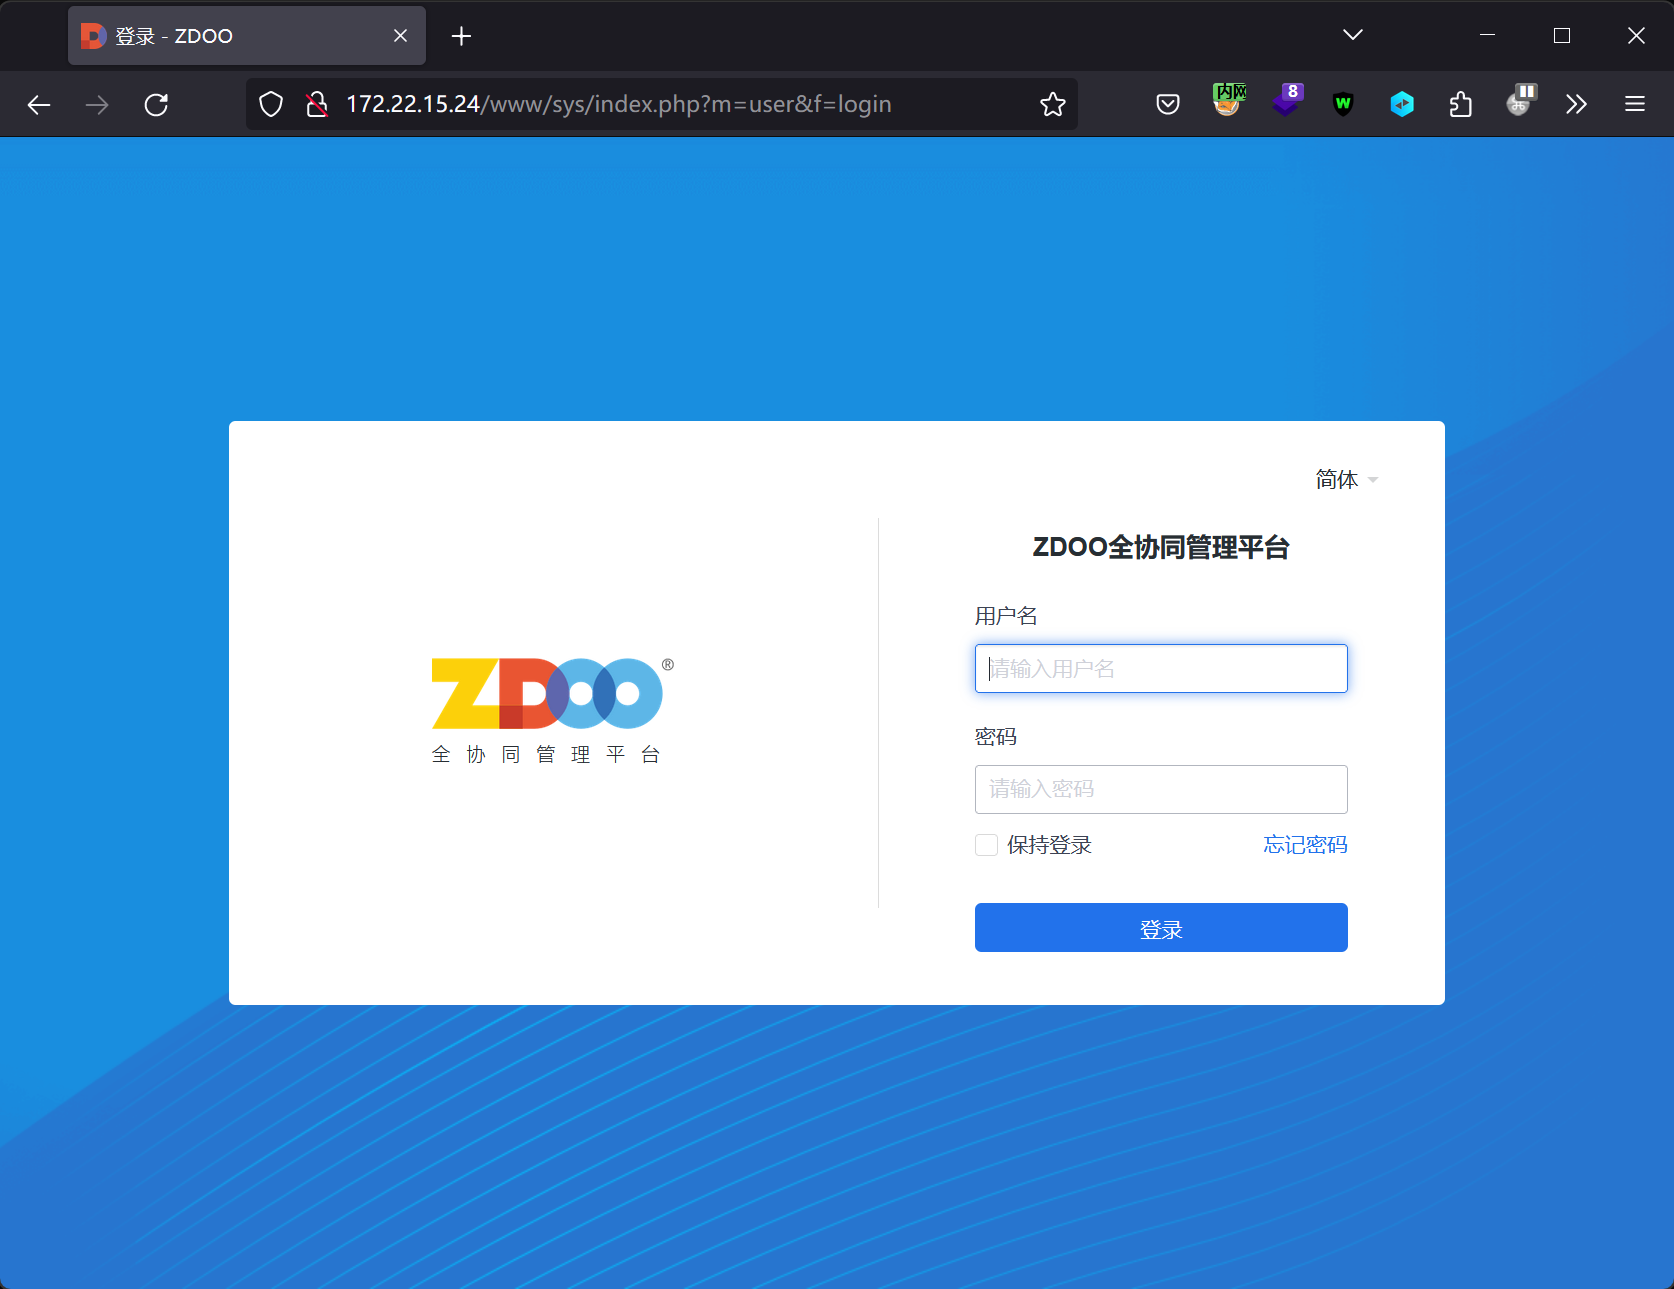Close the 登录 - ZDOO tab
Image resolution: width=1674 pixels, height=1289 pixels.
400,36
